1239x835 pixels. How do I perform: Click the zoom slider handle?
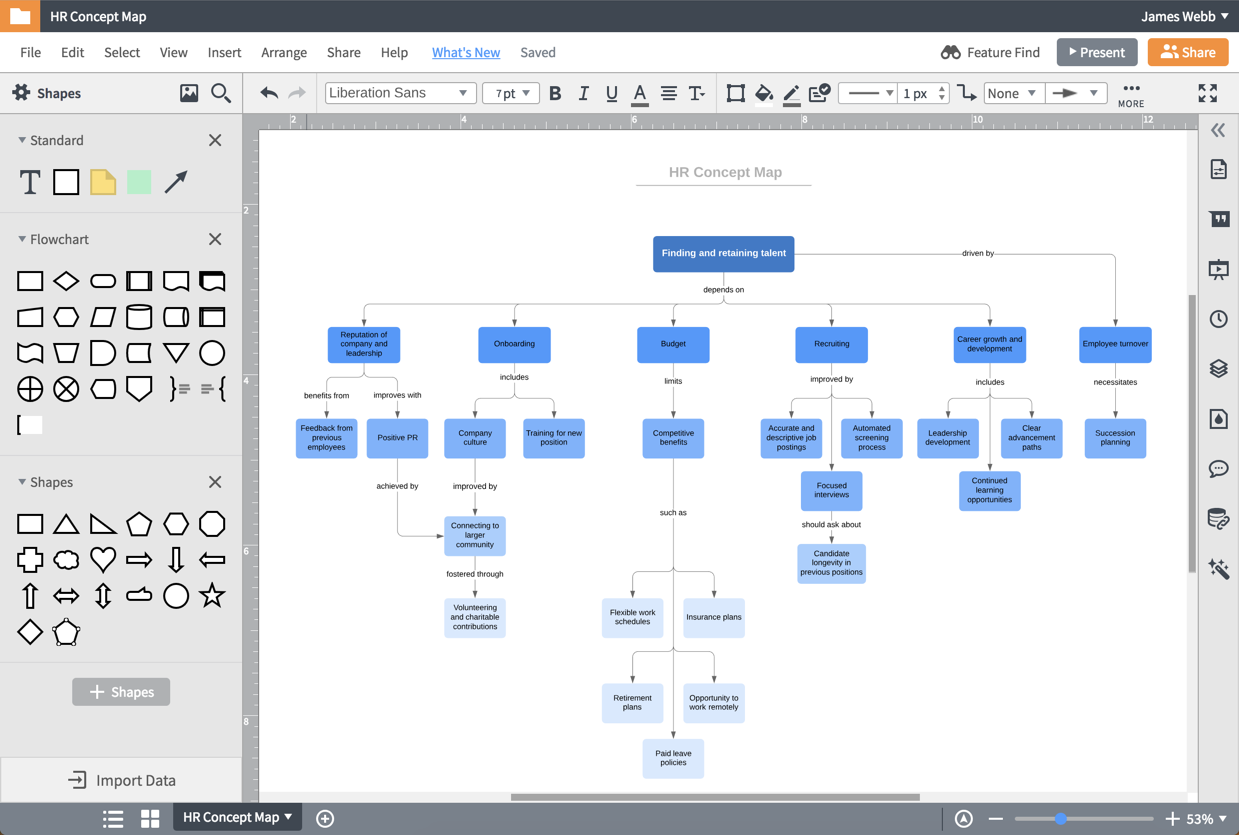pos(1061,818)
